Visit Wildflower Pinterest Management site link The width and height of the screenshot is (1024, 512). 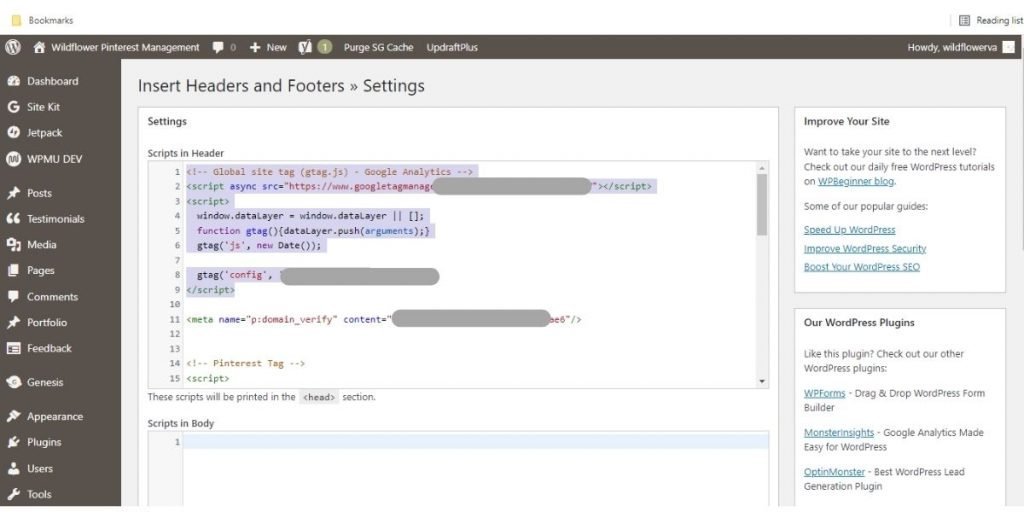pos(125,47)
